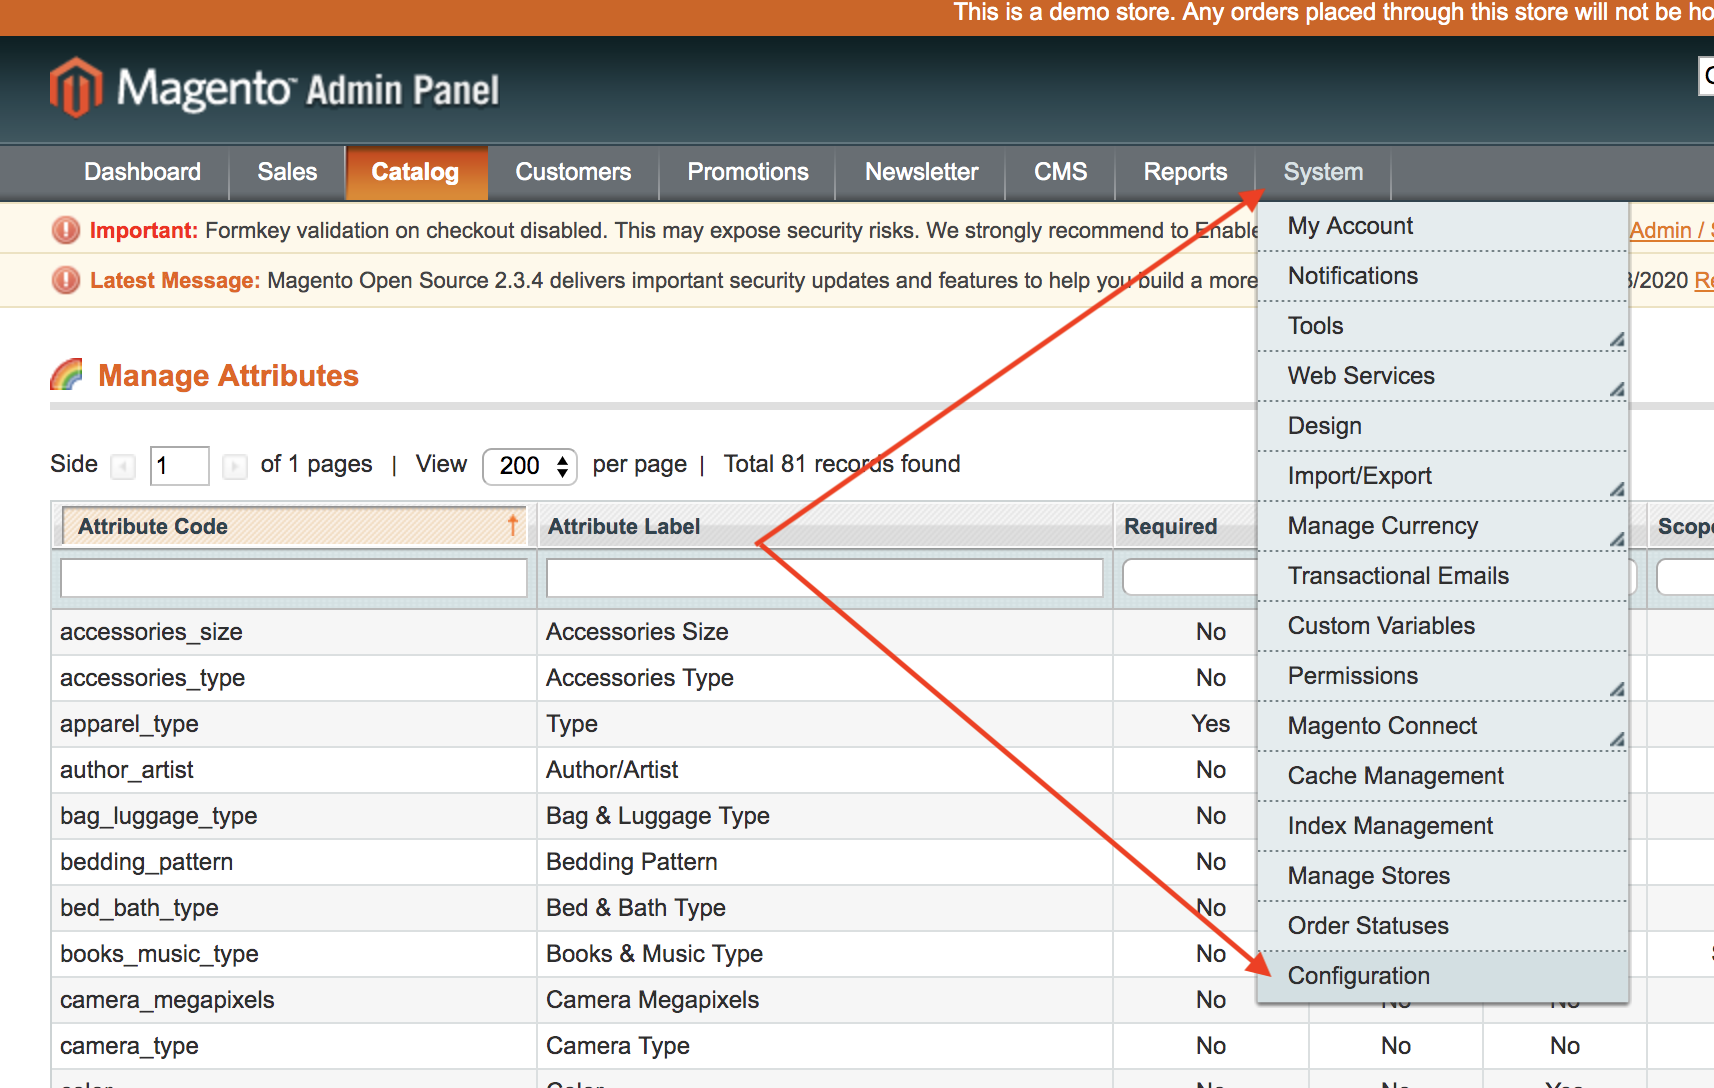Click the Attribute Code filter field
Image resolution: width=1714 pixels, height=1088 pixels.
[294, 578]
